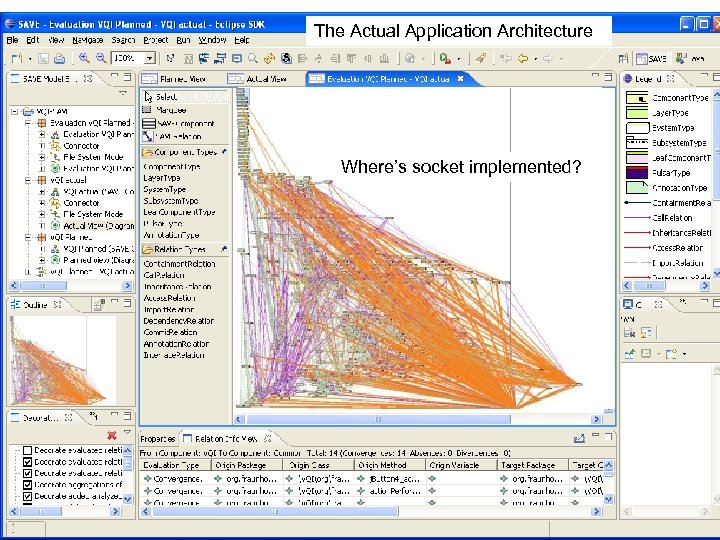Select SubsystemType in the palette
Image resolution: width=720 pixels, height=540 pixels.
click(x=170, y=201)
